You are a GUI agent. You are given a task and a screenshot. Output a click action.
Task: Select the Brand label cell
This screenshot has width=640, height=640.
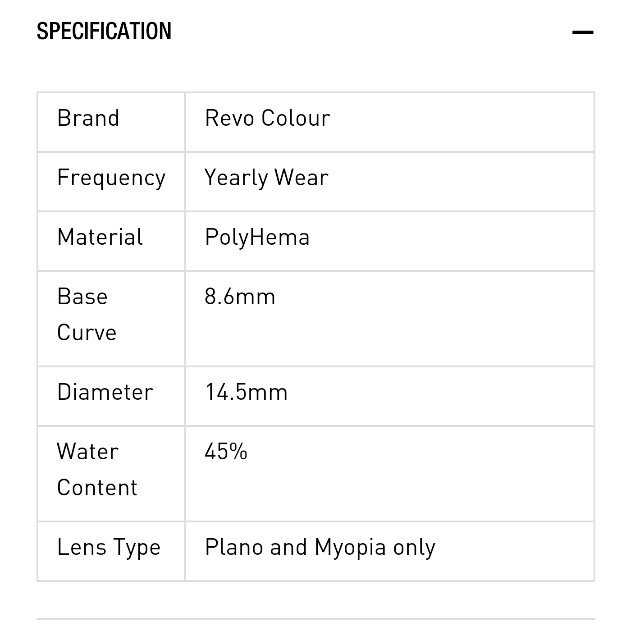pyautogui.click(x=111, y=122)
